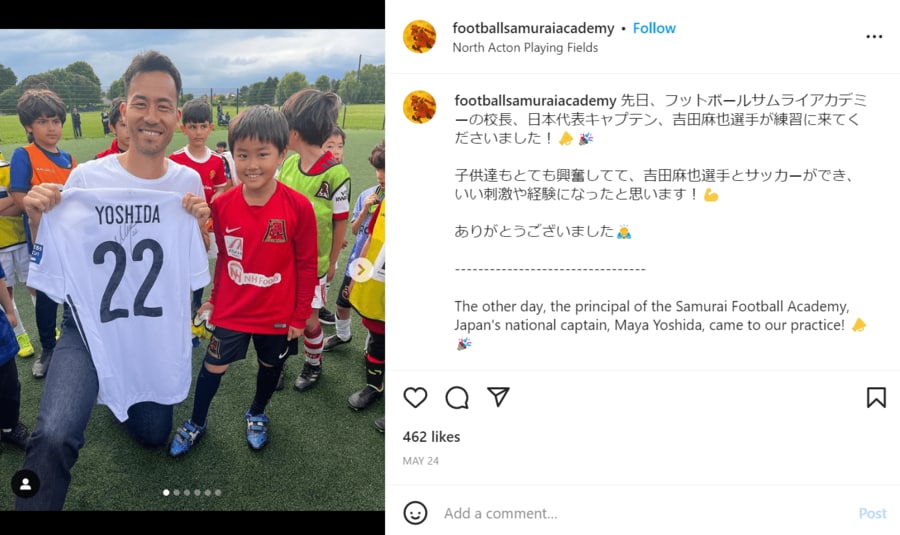Click the avatar beside the caption

click(420, 107)
